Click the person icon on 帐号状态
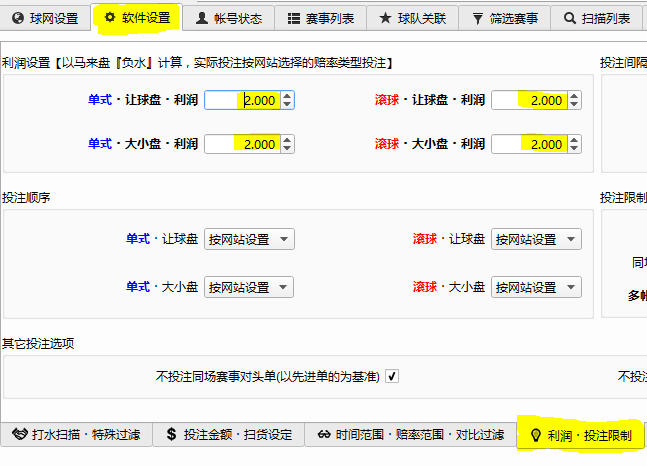The image size is (647, 466). [202, 18]
